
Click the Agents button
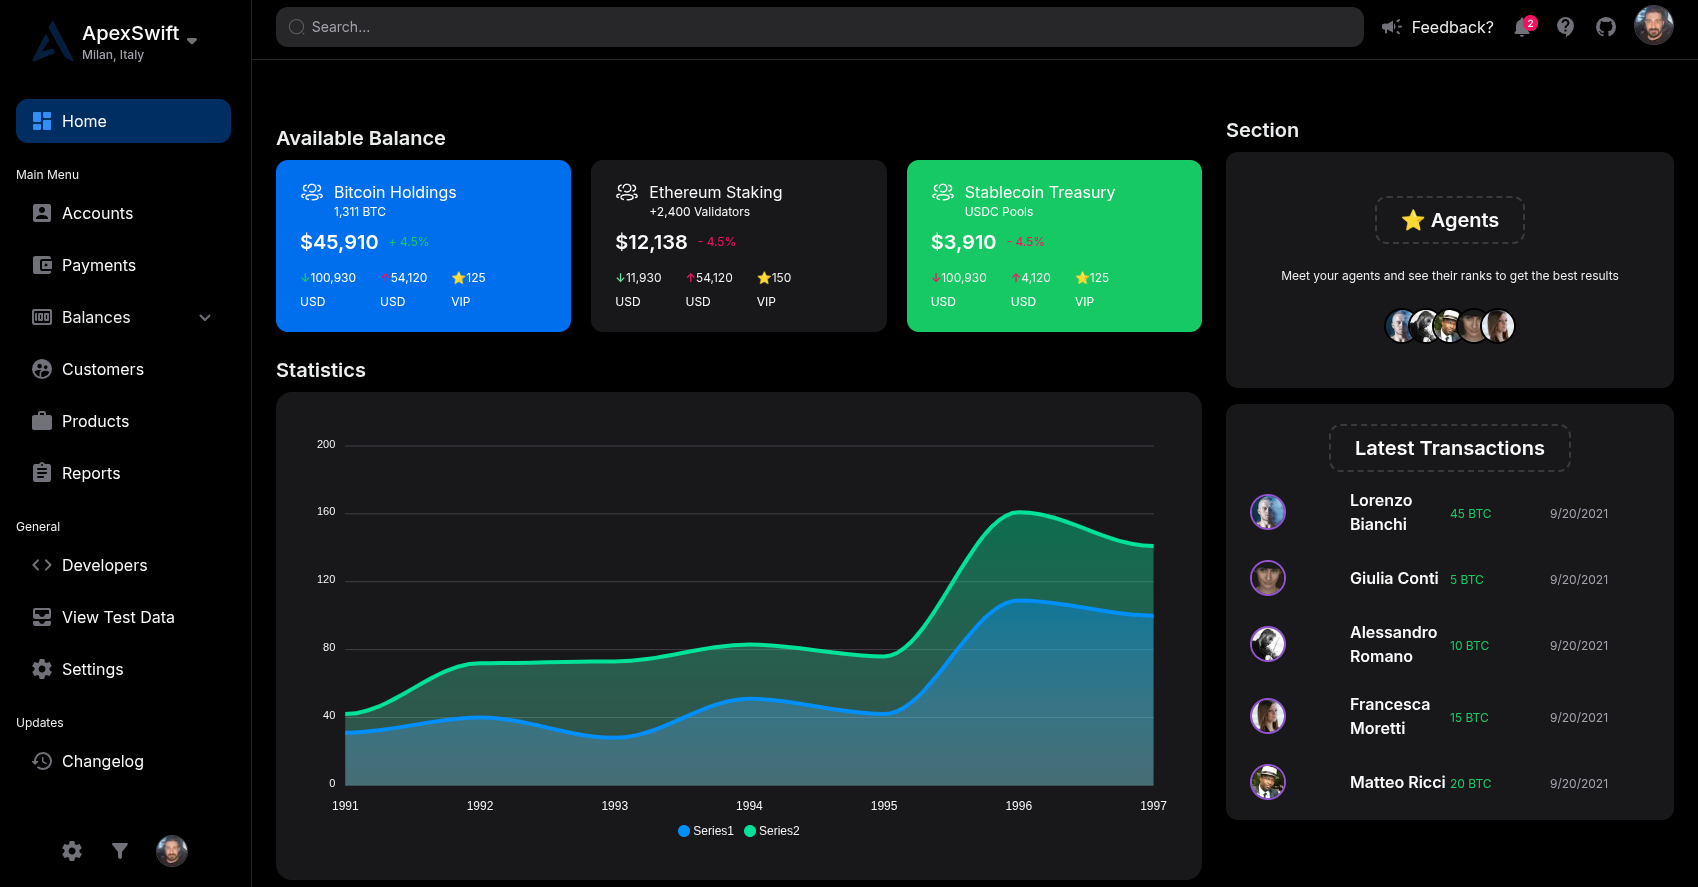point(1449,220)
